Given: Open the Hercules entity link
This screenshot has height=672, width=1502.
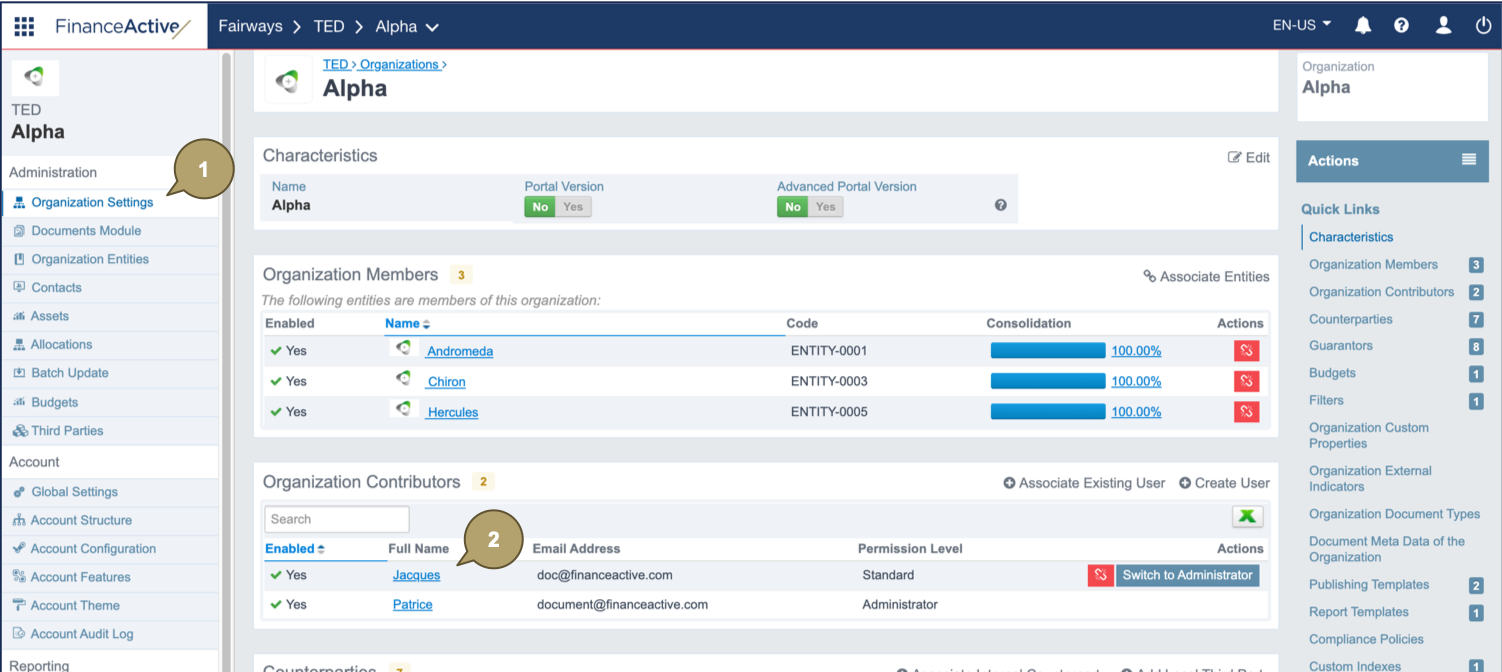Looking at the screenshot, I should coord(452,412).
